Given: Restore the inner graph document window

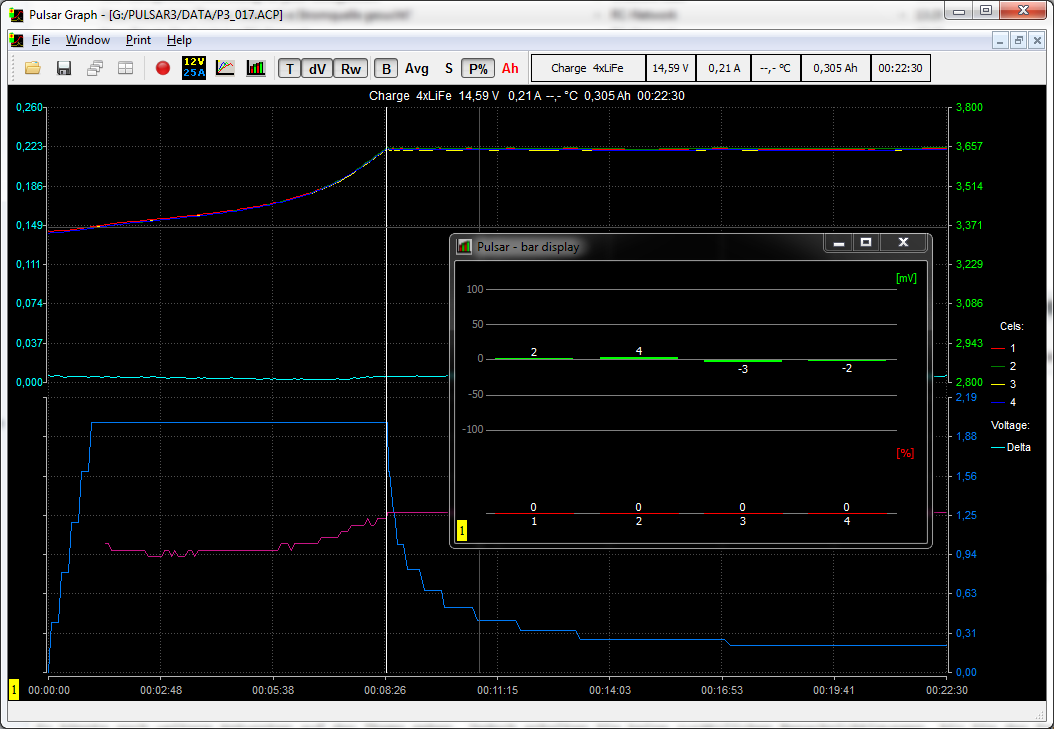Looking at the screenshot, I should (1018, 41).
